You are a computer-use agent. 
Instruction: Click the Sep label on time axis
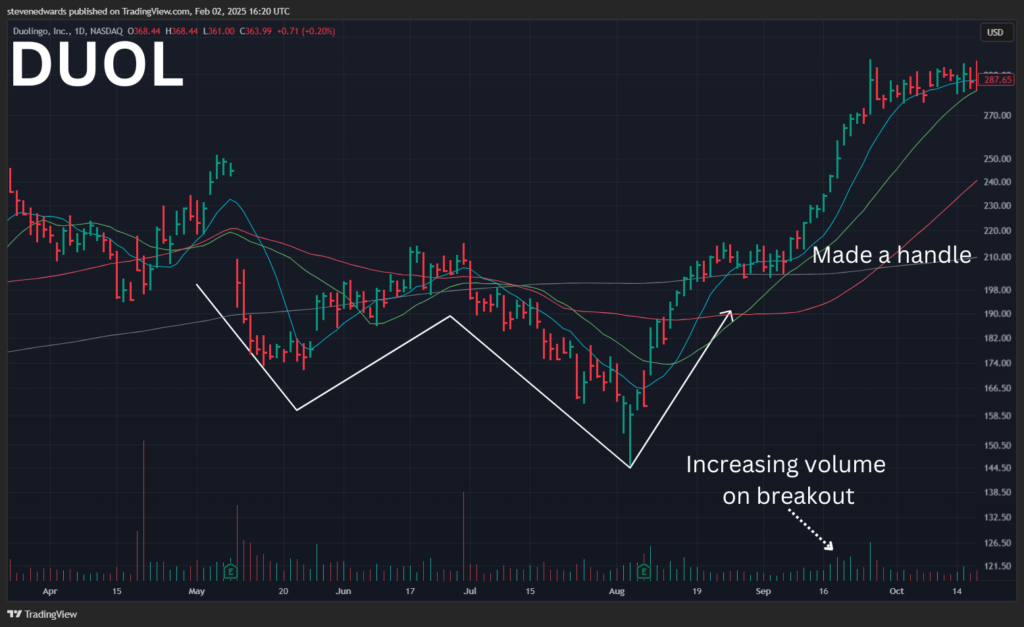(763, 591)
